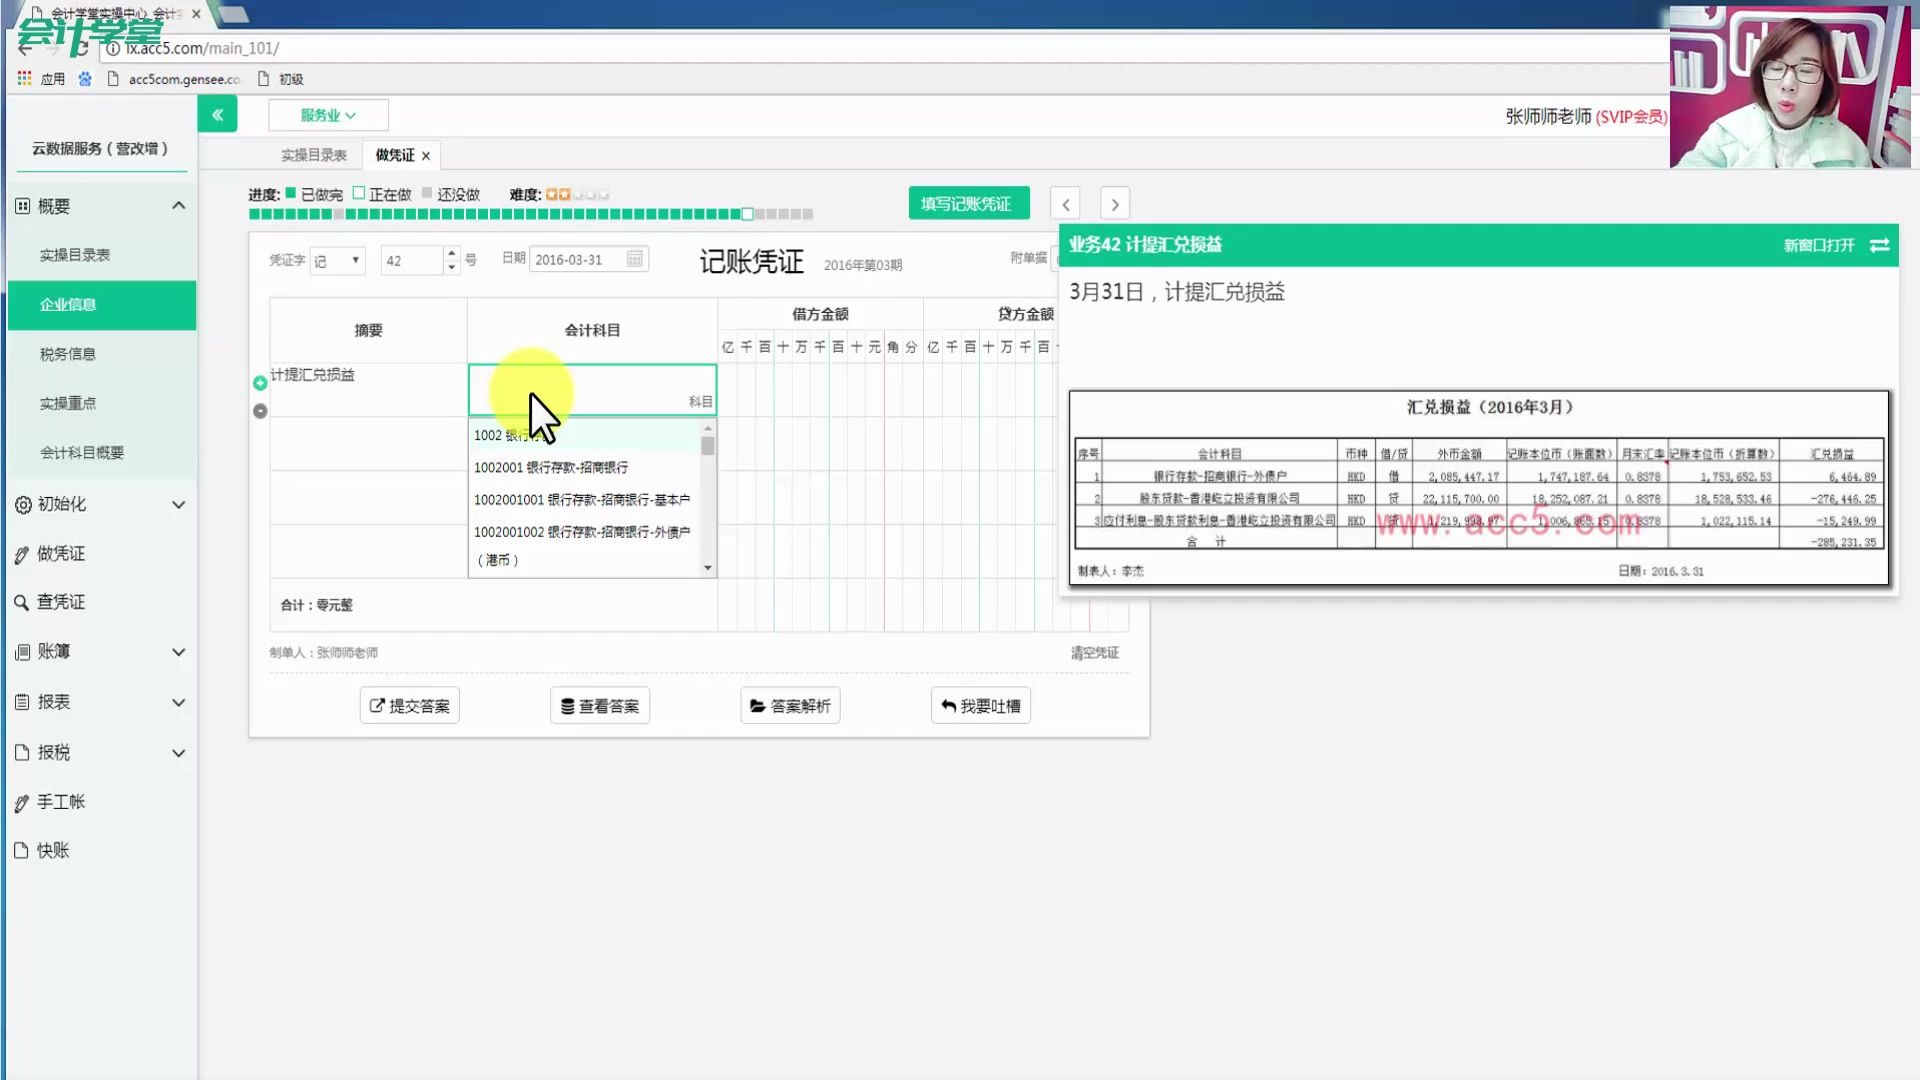Screen dimensions: 1920x1080
Task: Click the 答案解析 button
Action: pos(790,705)
